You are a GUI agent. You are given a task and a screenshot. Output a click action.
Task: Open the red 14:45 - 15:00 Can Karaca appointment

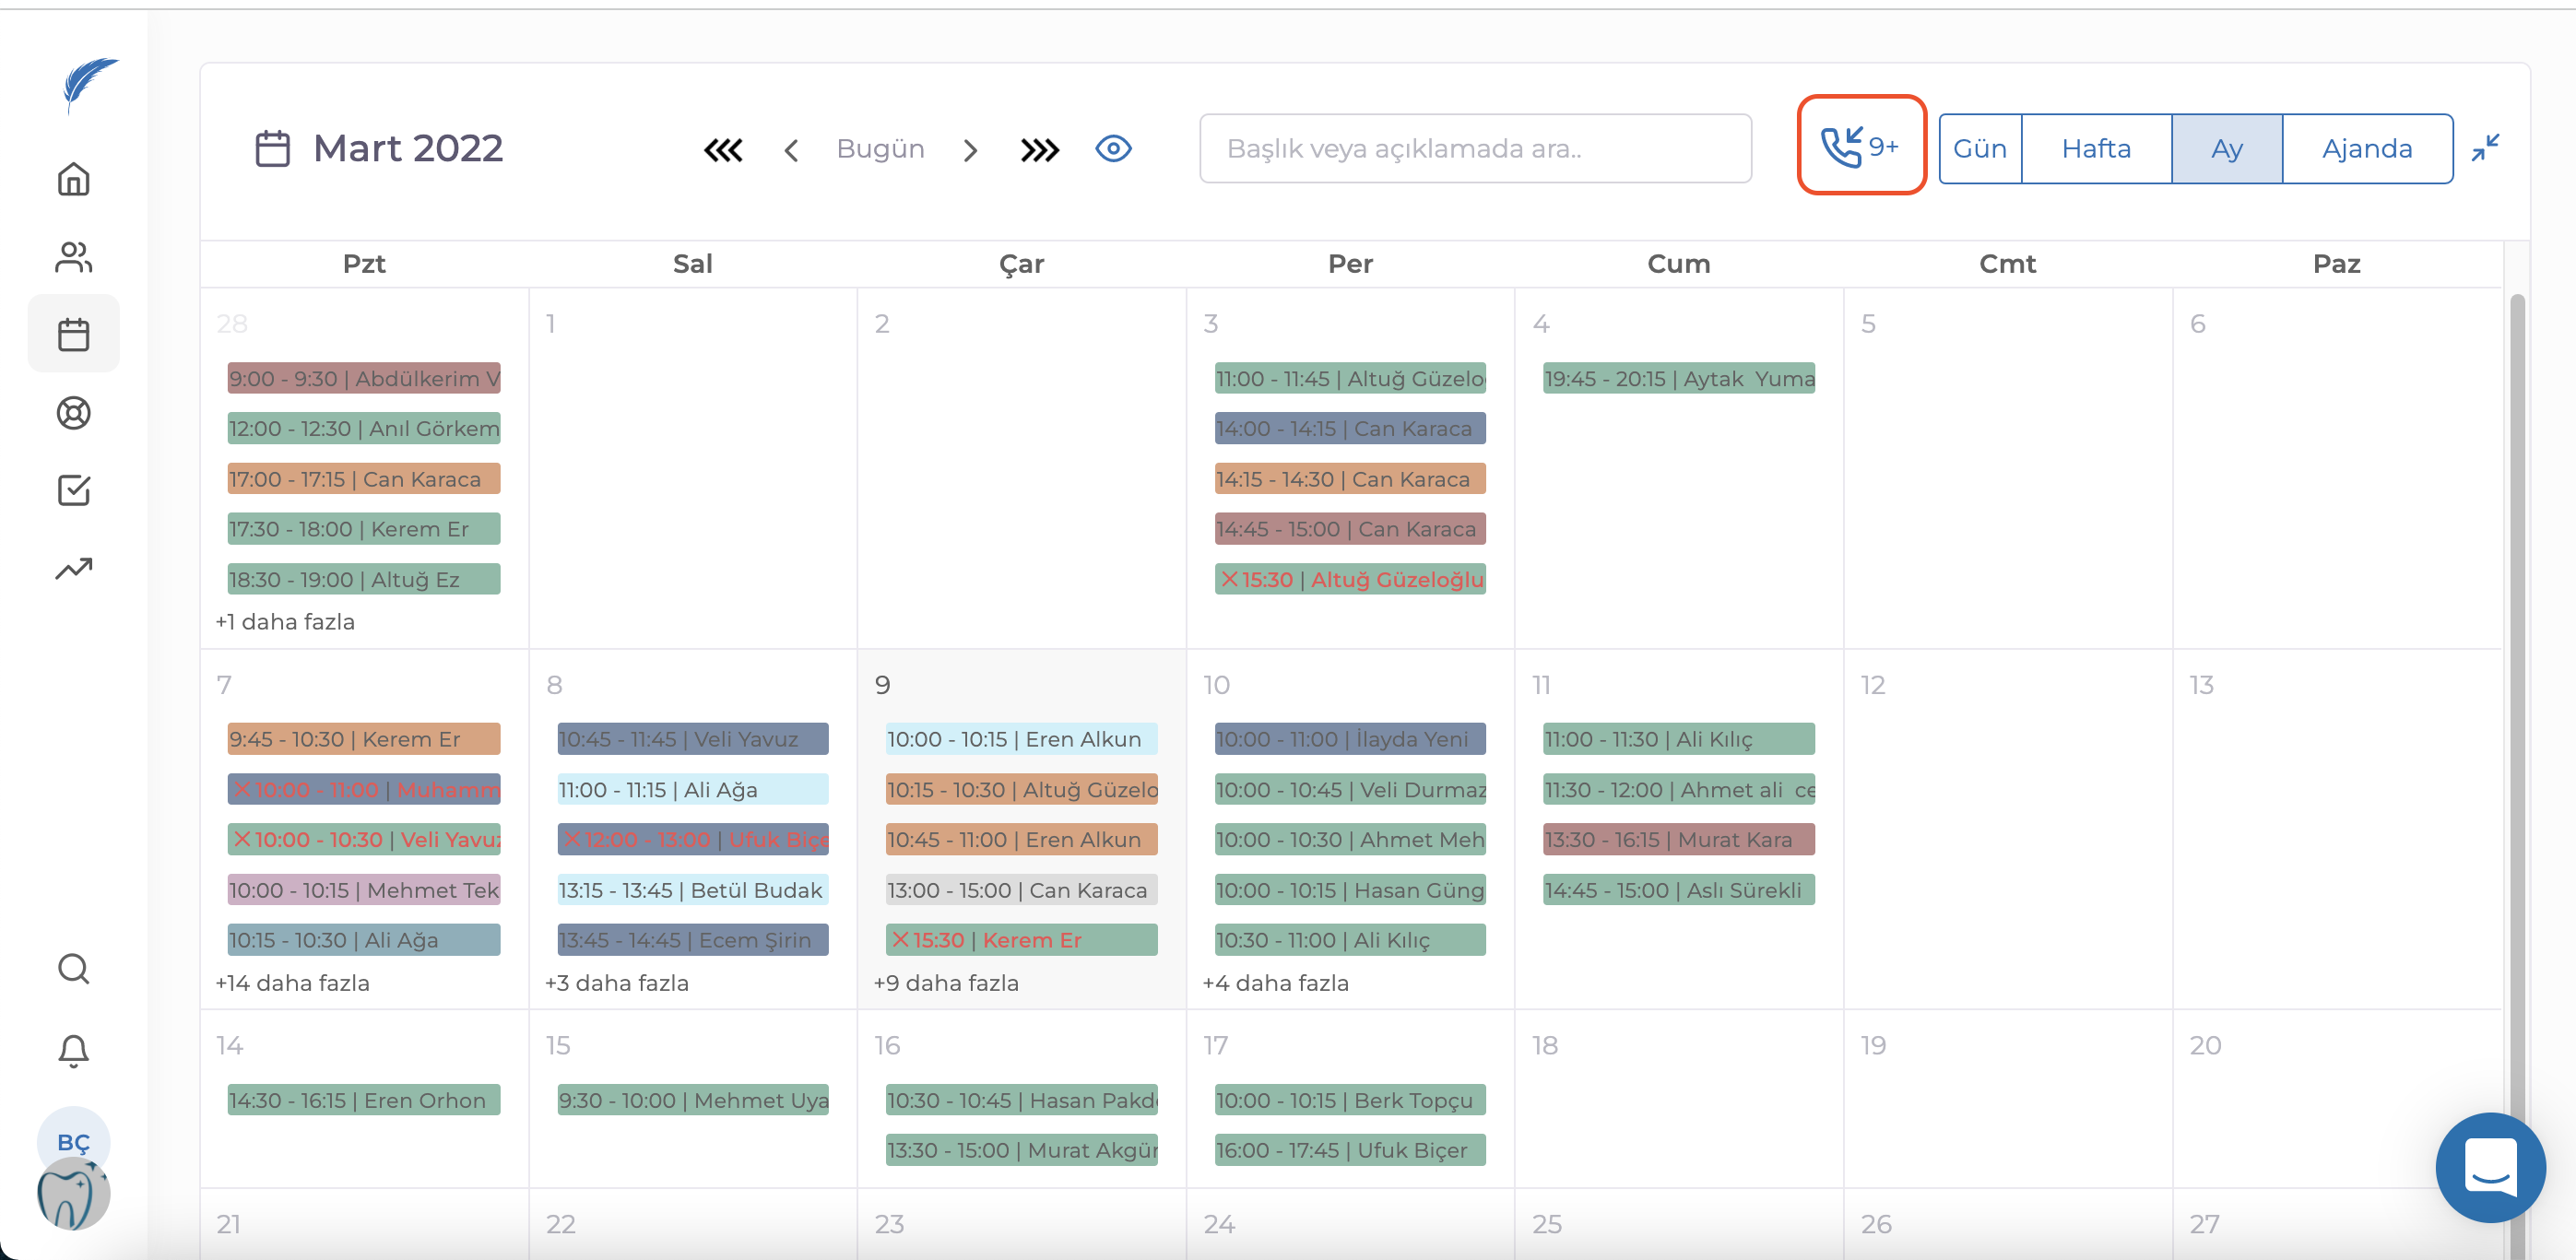[1349, 529]
